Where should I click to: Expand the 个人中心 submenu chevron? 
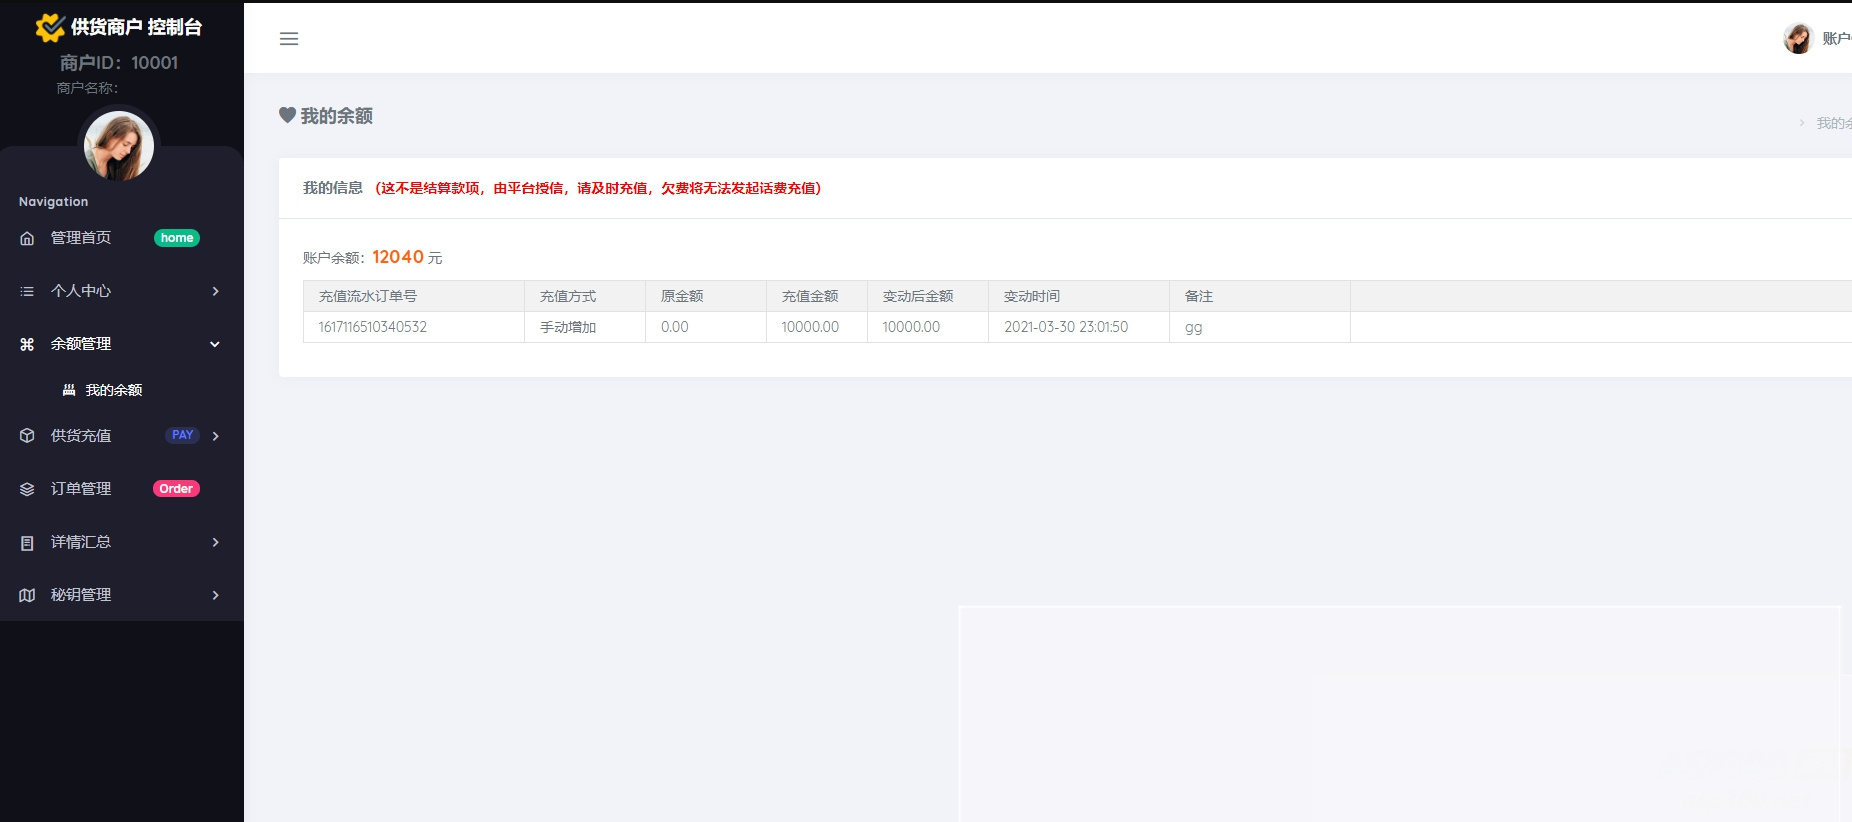tap(215, 291)
